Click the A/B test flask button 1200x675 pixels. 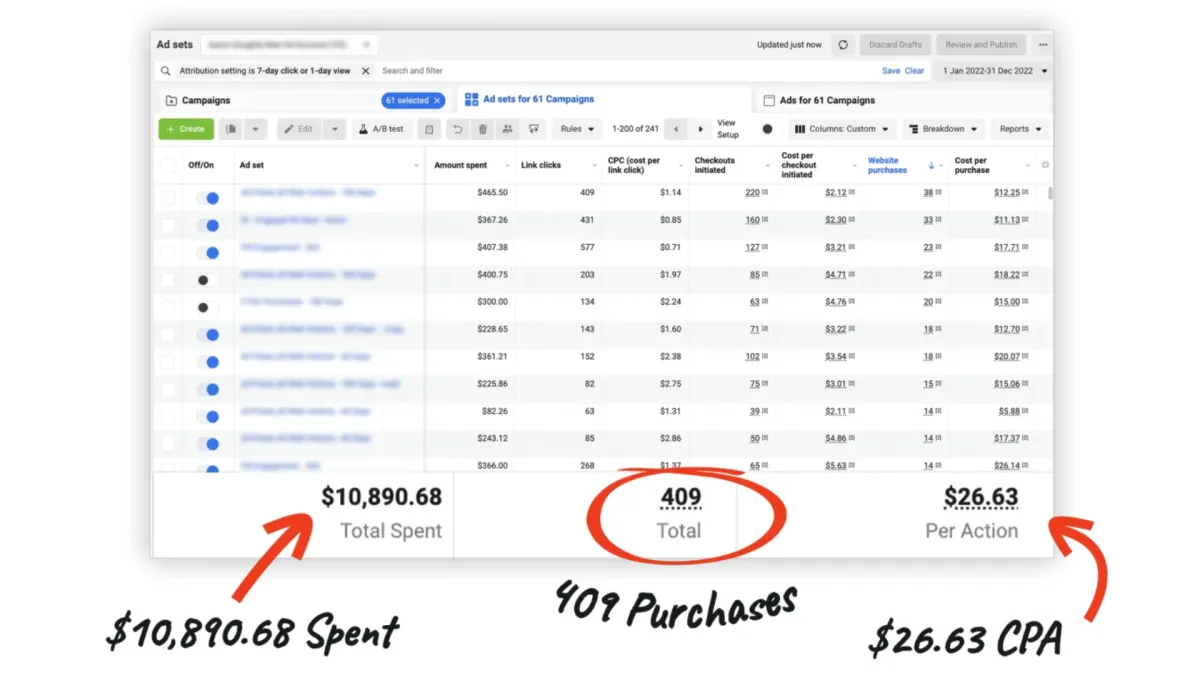(x=382, y=129)
